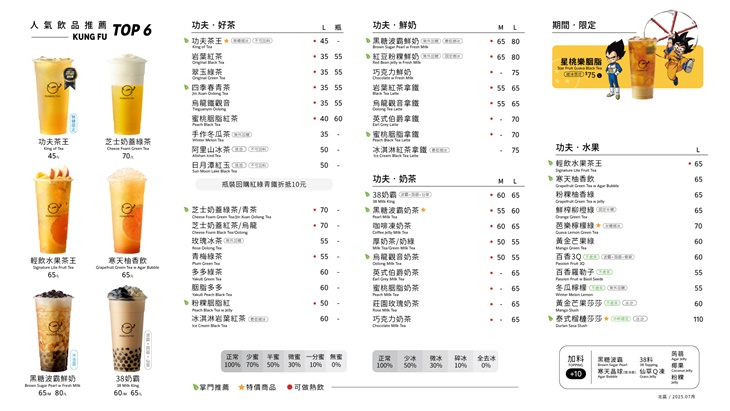Click the 可做熱飲 red dot legend icon
Image resolution: width=730 pixels, height=411 pixels.
click(290, 387)
